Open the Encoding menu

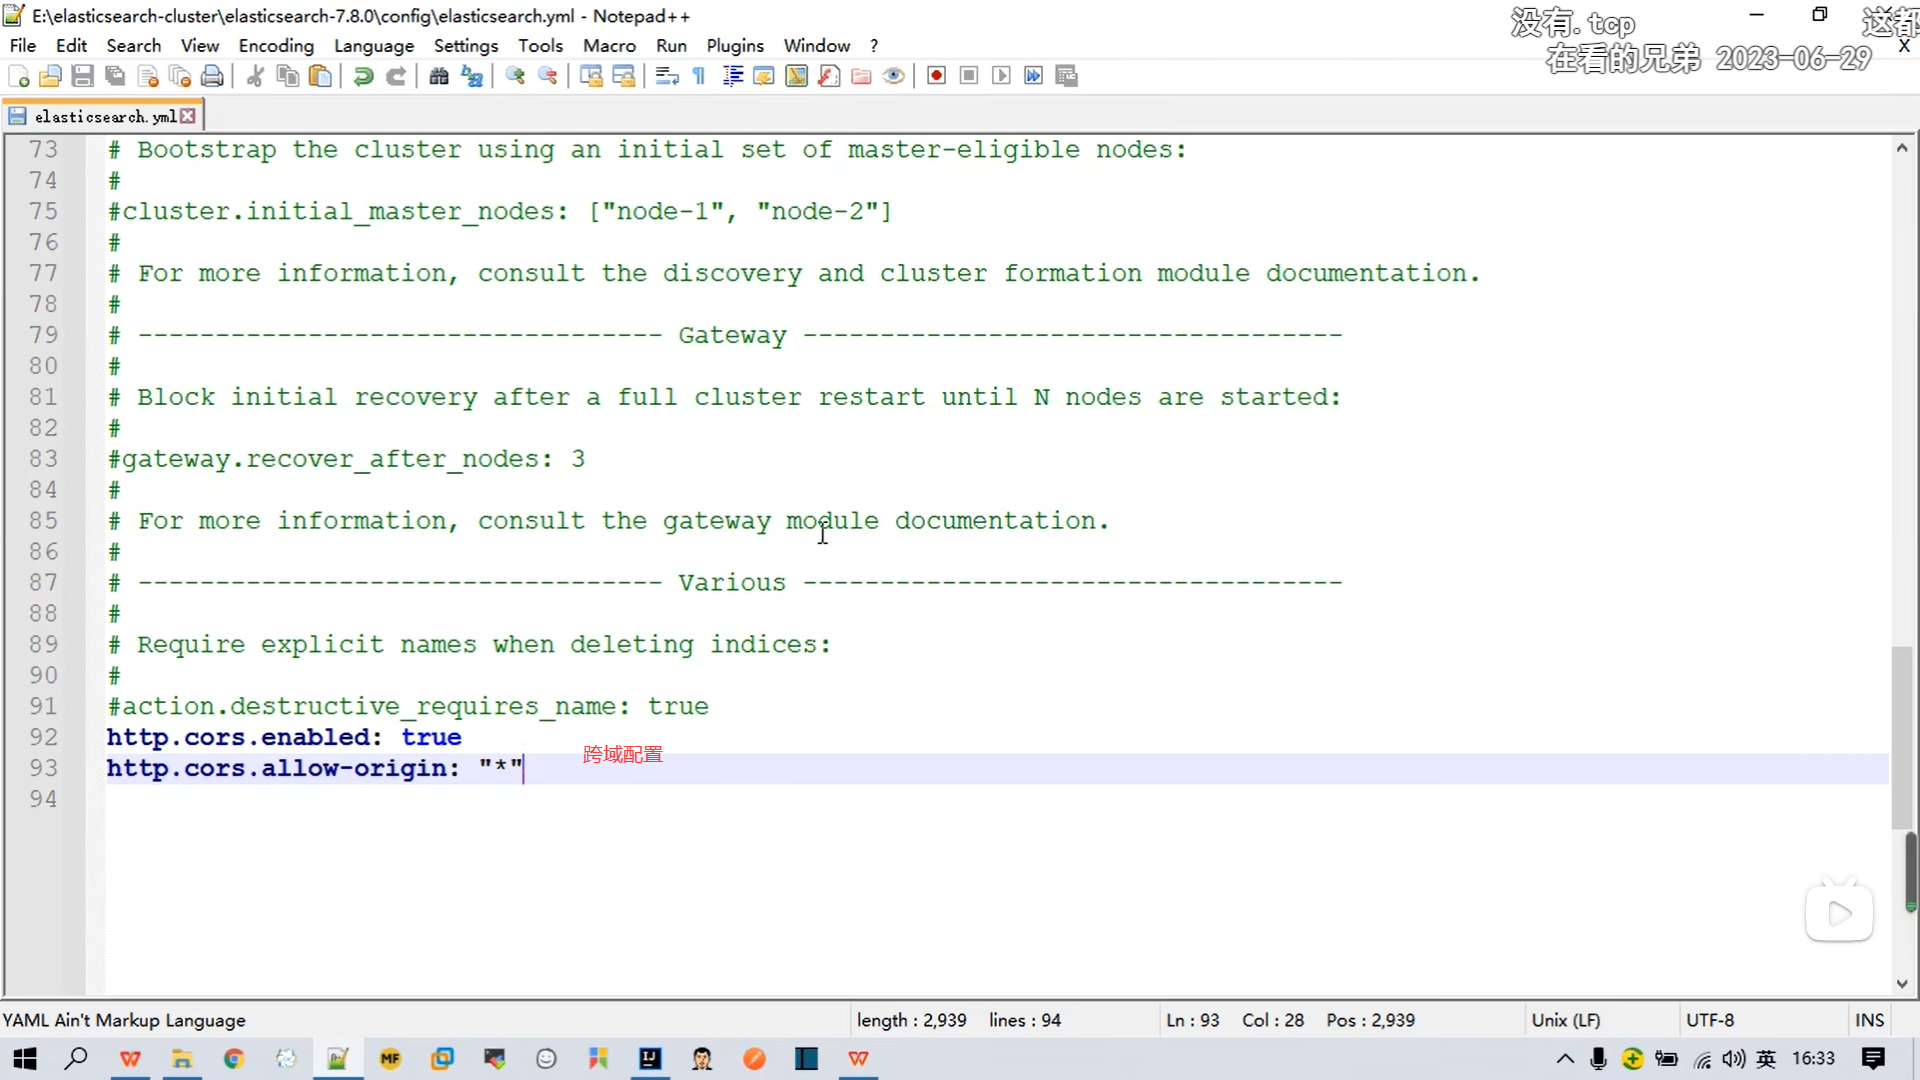click(x=276, y=46)
